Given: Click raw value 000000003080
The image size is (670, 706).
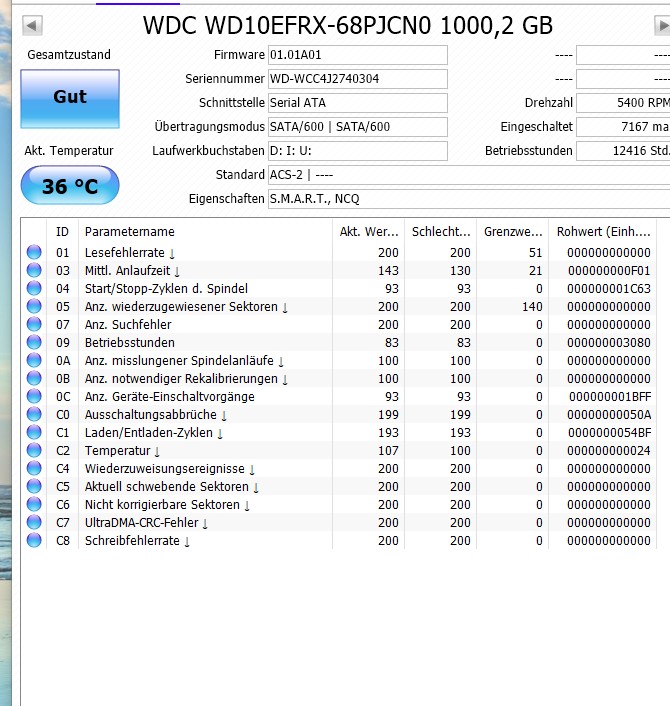Looking at the screenshot, I should pos(609,343).
